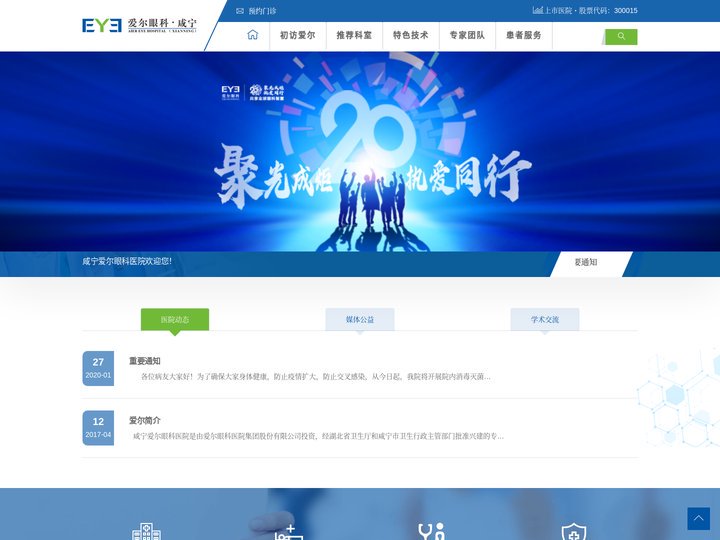Click the 20th anniversary banner image
Image resolution: width=720 pixels, height=540 pixels.
pos(360,152)
